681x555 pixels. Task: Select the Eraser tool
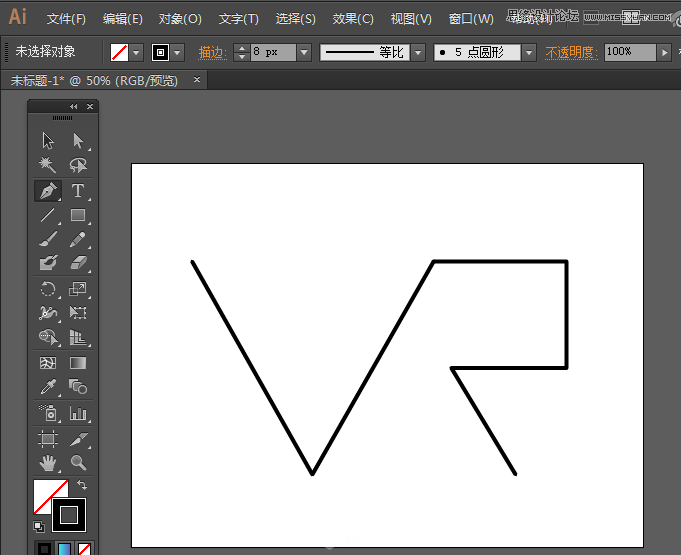(x=78, y=263)
